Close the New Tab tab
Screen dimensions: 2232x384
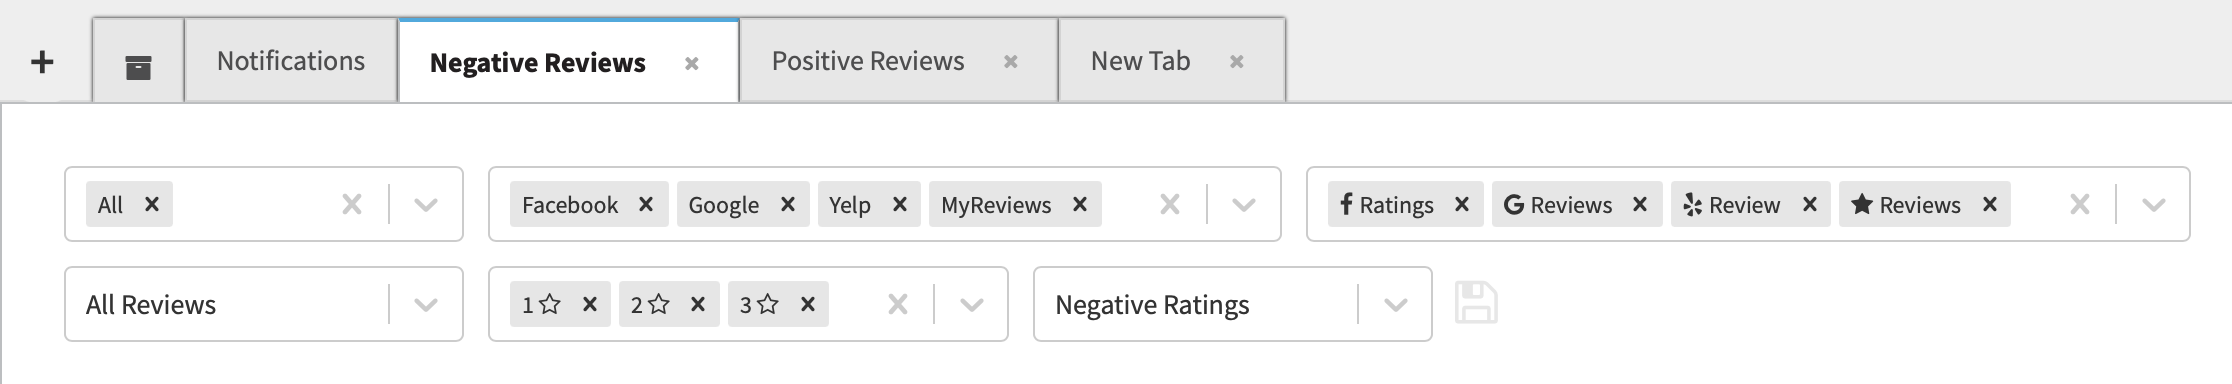(x=1237, y=62)
